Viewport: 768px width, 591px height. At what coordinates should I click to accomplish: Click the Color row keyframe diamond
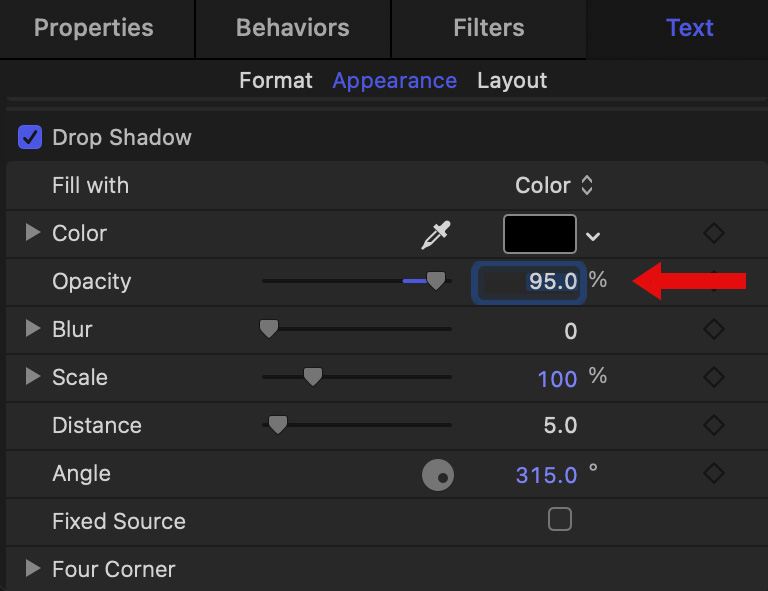click(x=713, y=233)
